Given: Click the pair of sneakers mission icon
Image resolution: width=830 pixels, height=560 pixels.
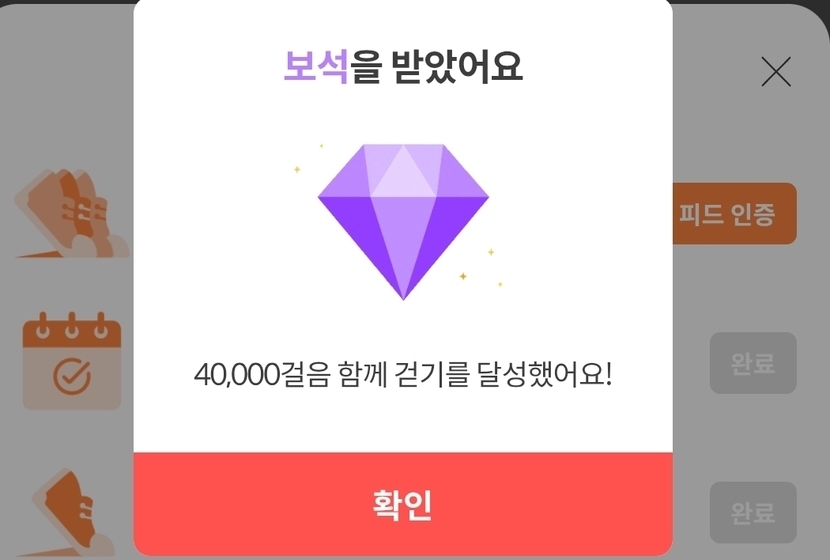Looking at the screenshot, I should pyautogui.click(x=71, y=214).
